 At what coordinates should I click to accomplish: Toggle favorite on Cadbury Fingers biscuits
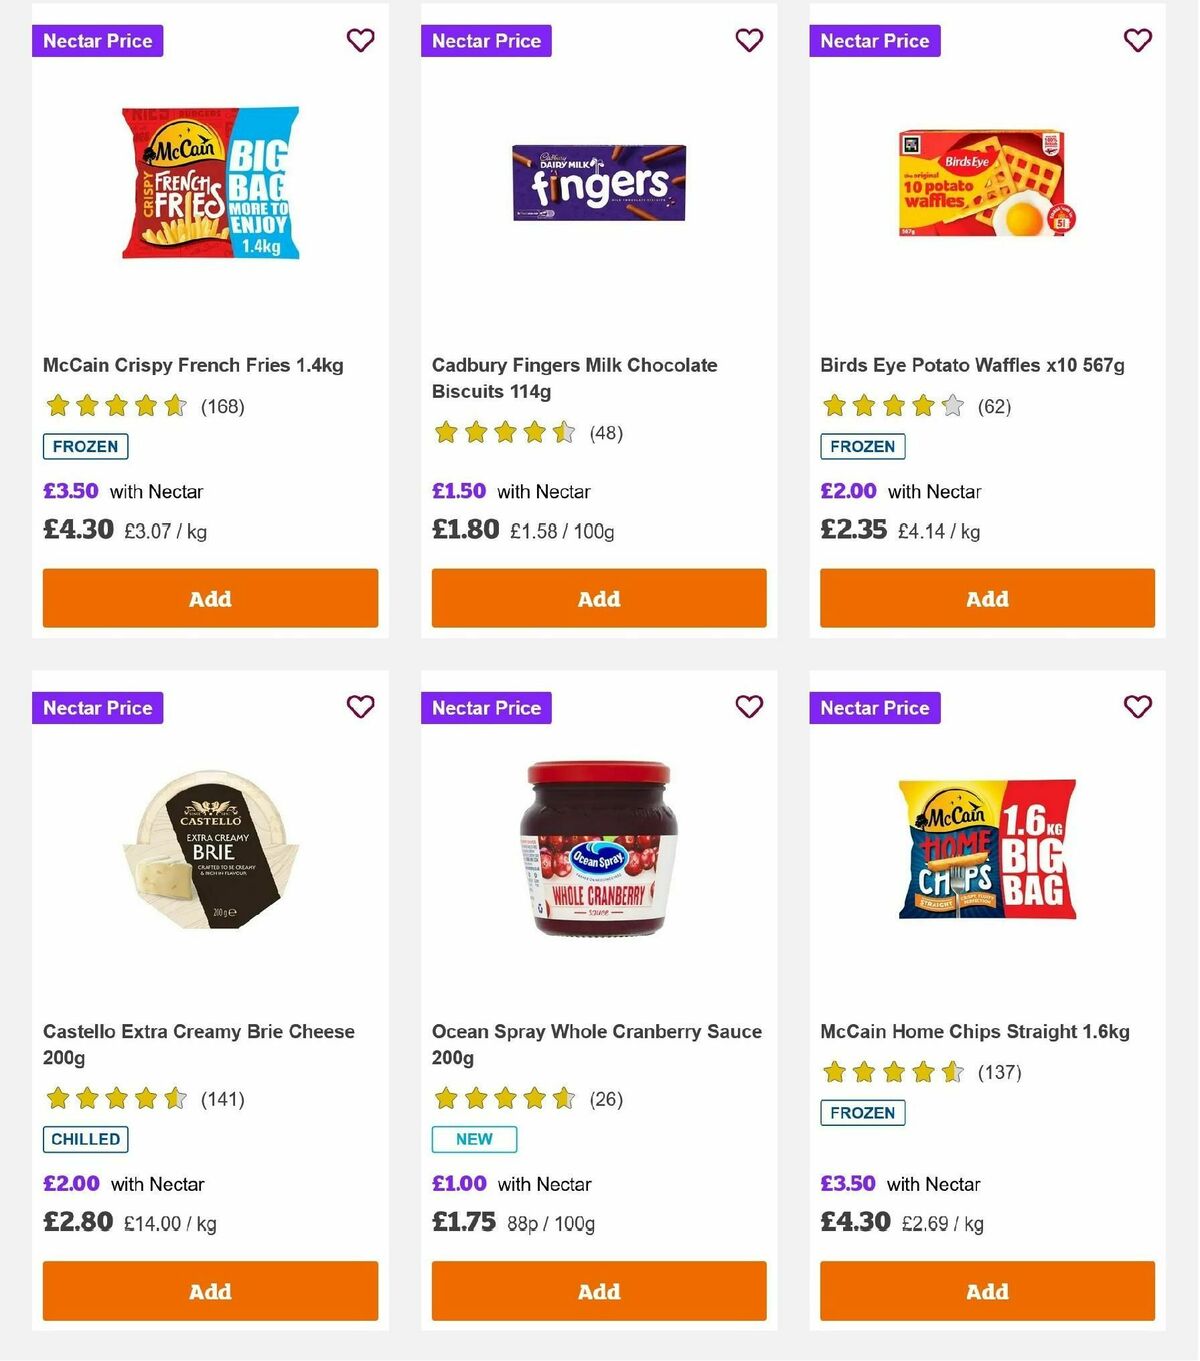pos(748,40)
